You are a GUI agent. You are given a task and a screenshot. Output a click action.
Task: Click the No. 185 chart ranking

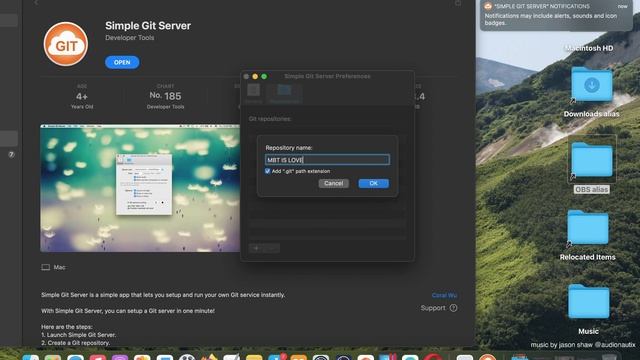165,96
